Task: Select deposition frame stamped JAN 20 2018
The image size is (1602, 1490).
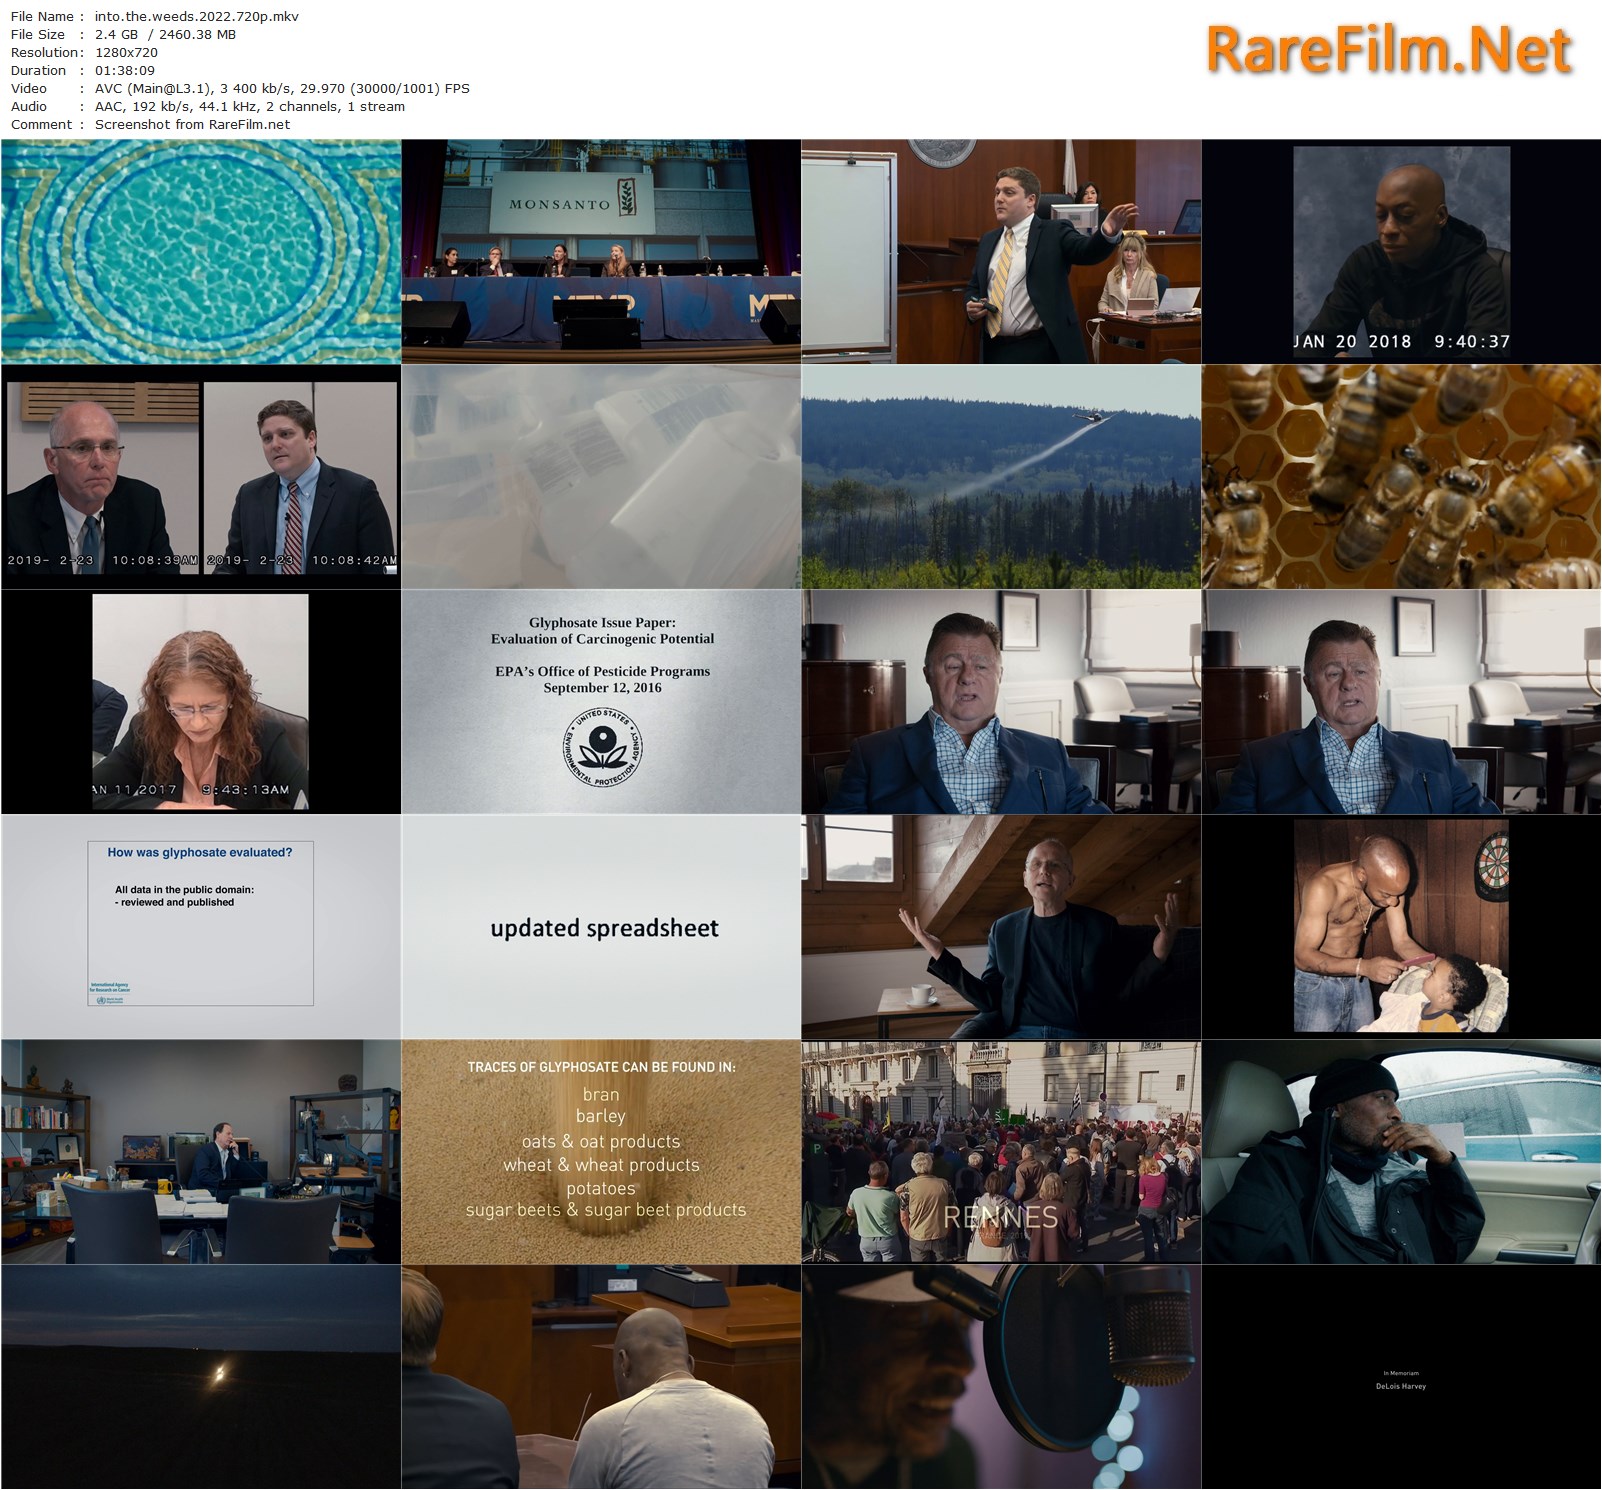Action: click(x=1401, y=251)
